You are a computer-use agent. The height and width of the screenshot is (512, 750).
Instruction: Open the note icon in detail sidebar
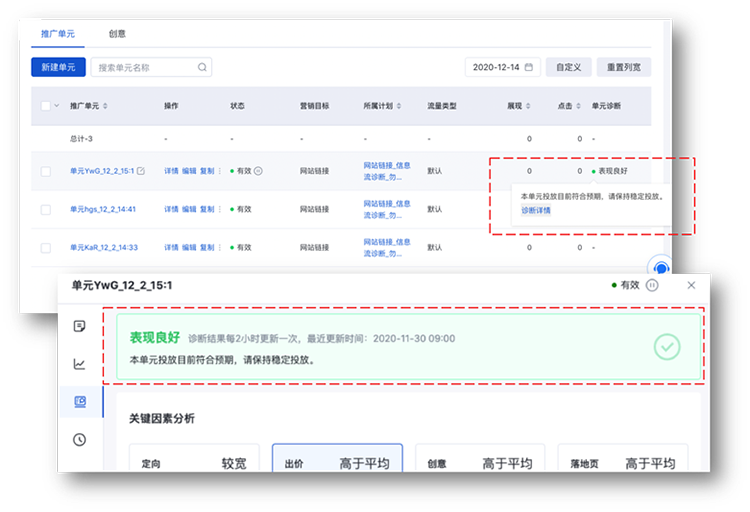[80, 326]
